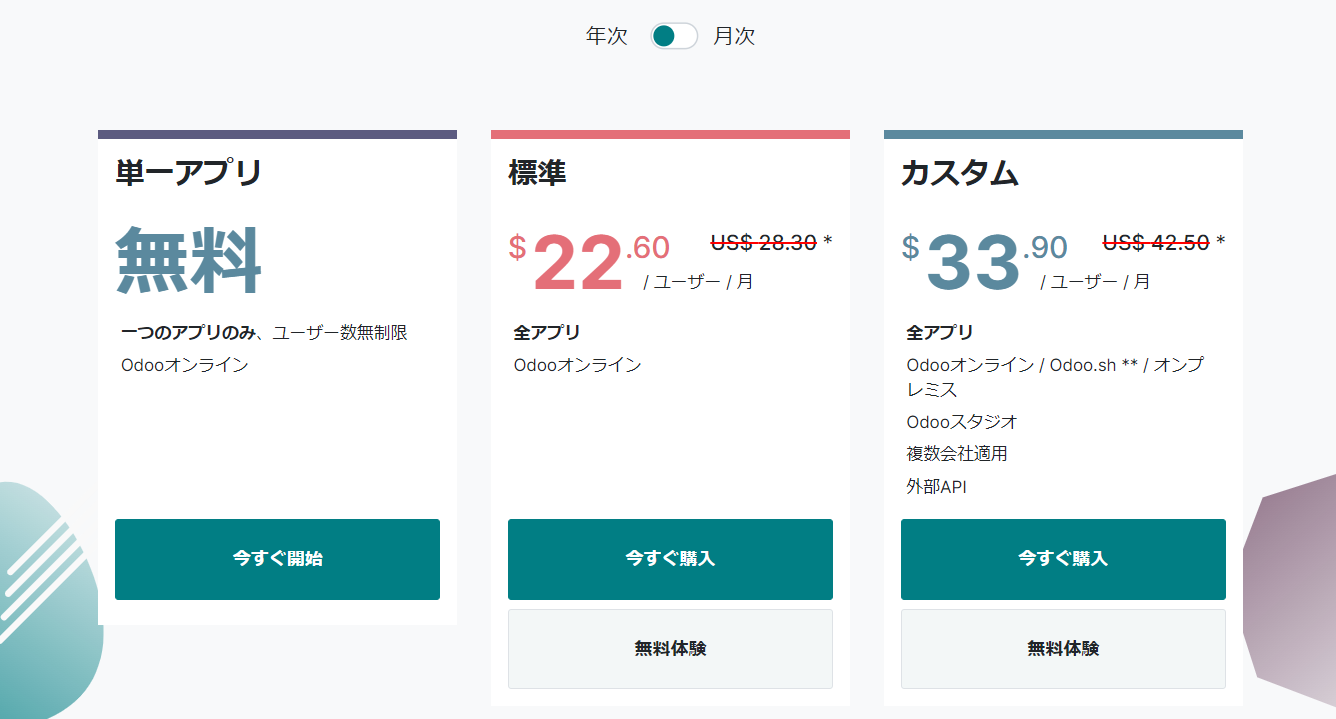Click the $33.90 custom price
Image resolution: width=1336 pixels, height=719 pixels.
tap(984, 262)
